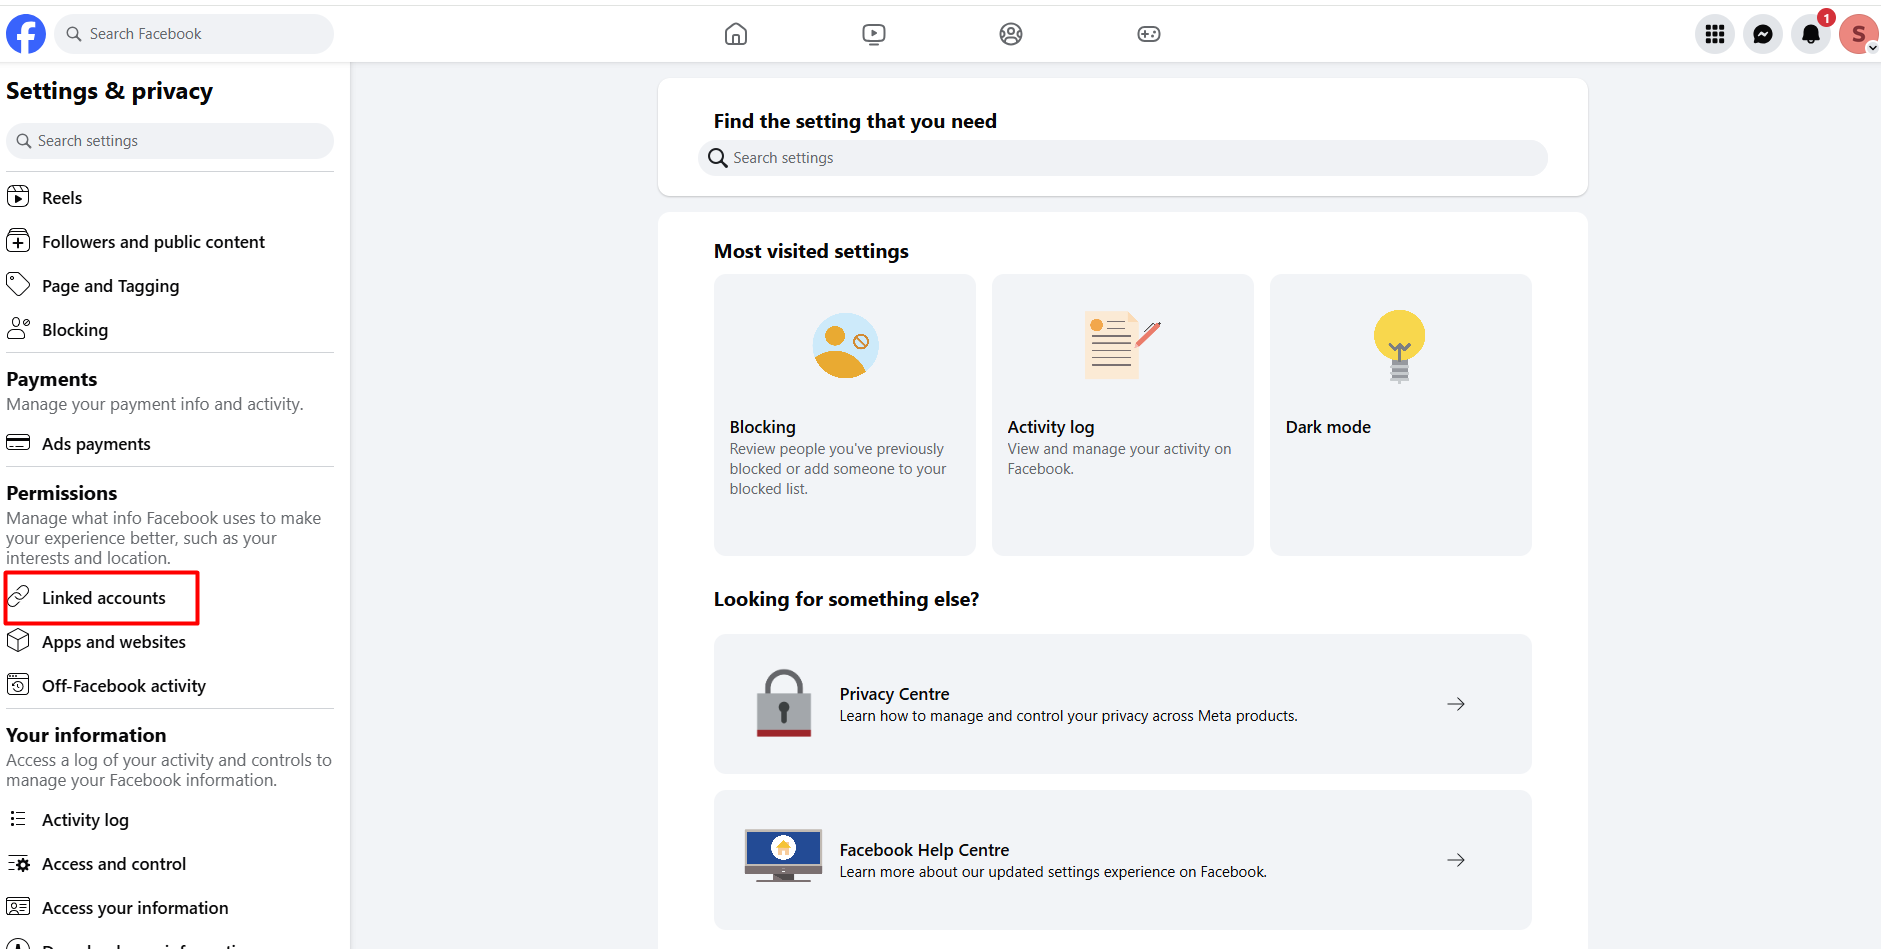Viewport: 1881px width, 949px height.
Task: Open the Home feed icon
Action: click(x=736, y=34)
